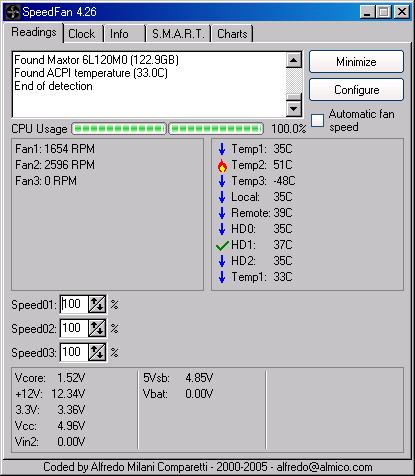This screenshot has height=476, width=415.
Task: Open the Configure dialog button
Action: [x=356, y=90]
